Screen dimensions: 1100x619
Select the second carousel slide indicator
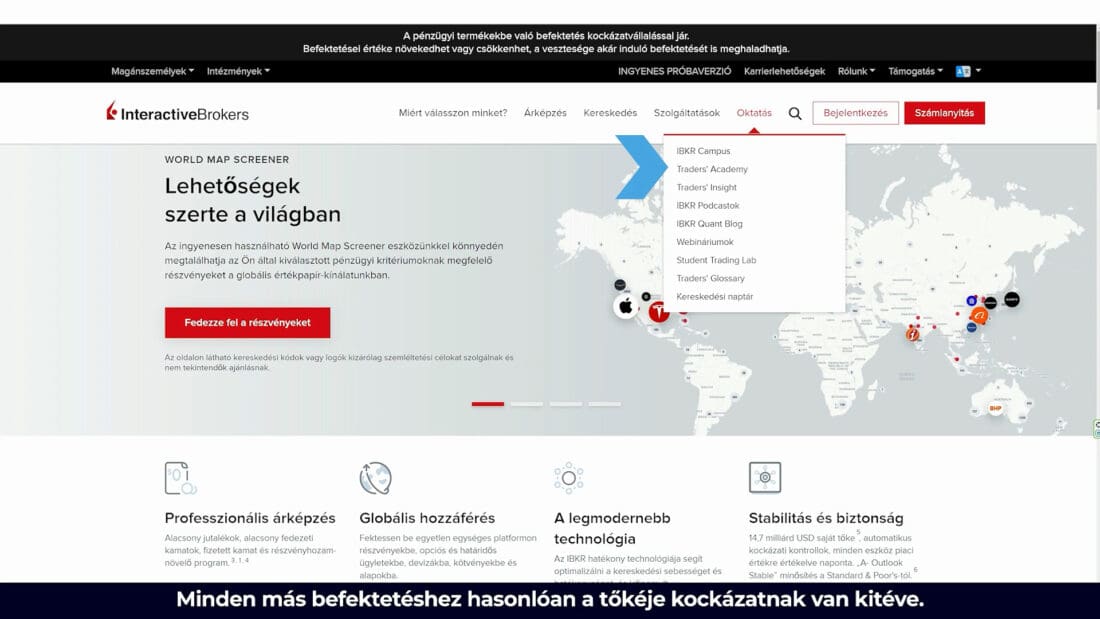point(527,404)
